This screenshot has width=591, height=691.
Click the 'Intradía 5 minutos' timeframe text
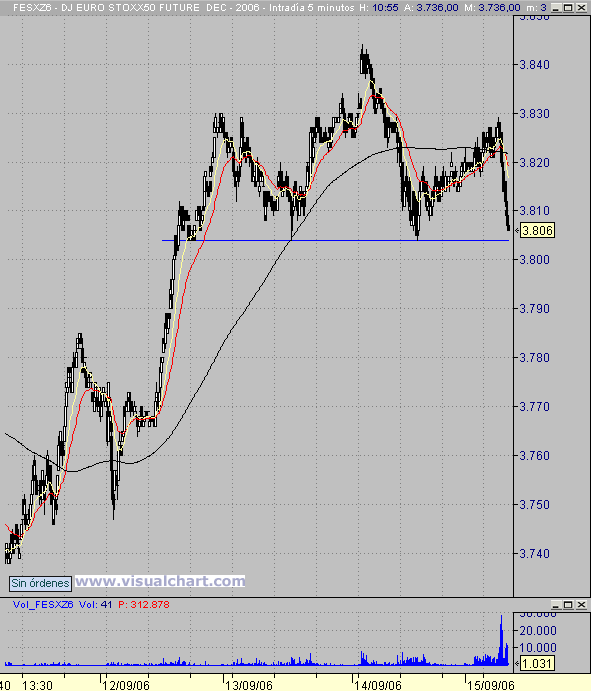(x=312, y=7)
